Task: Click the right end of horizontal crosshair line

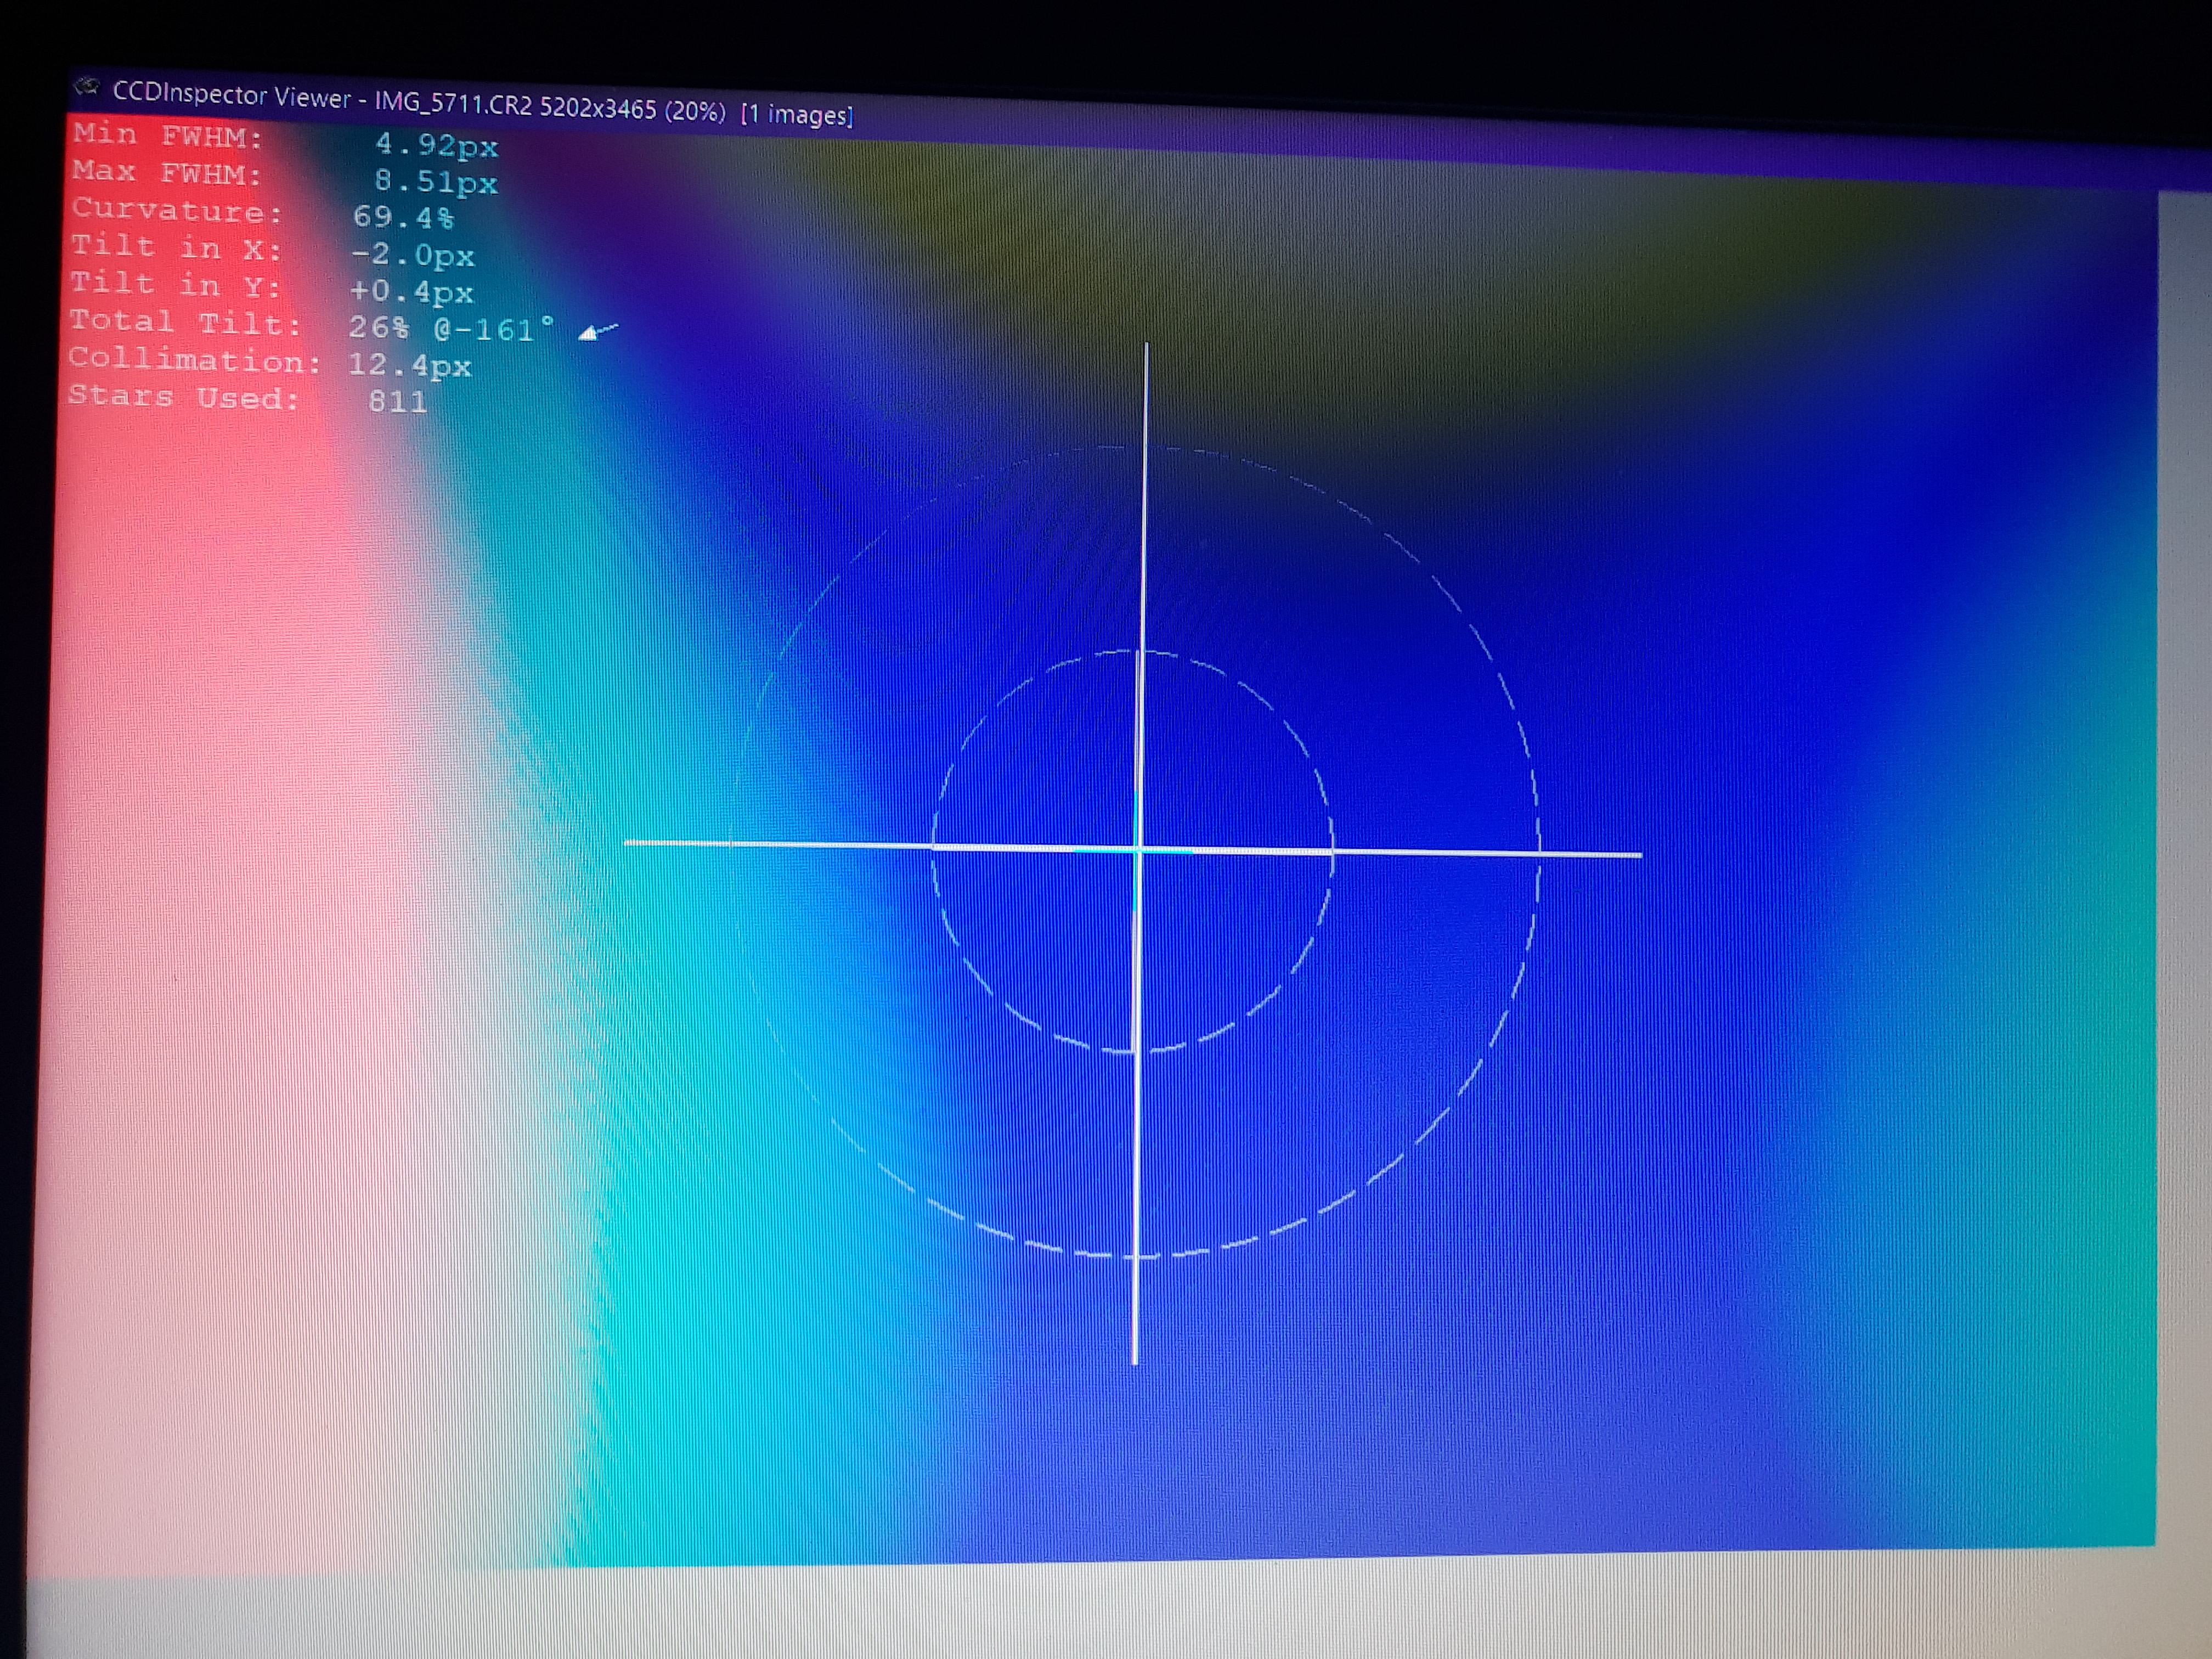Action: [x=1639, y=855]
